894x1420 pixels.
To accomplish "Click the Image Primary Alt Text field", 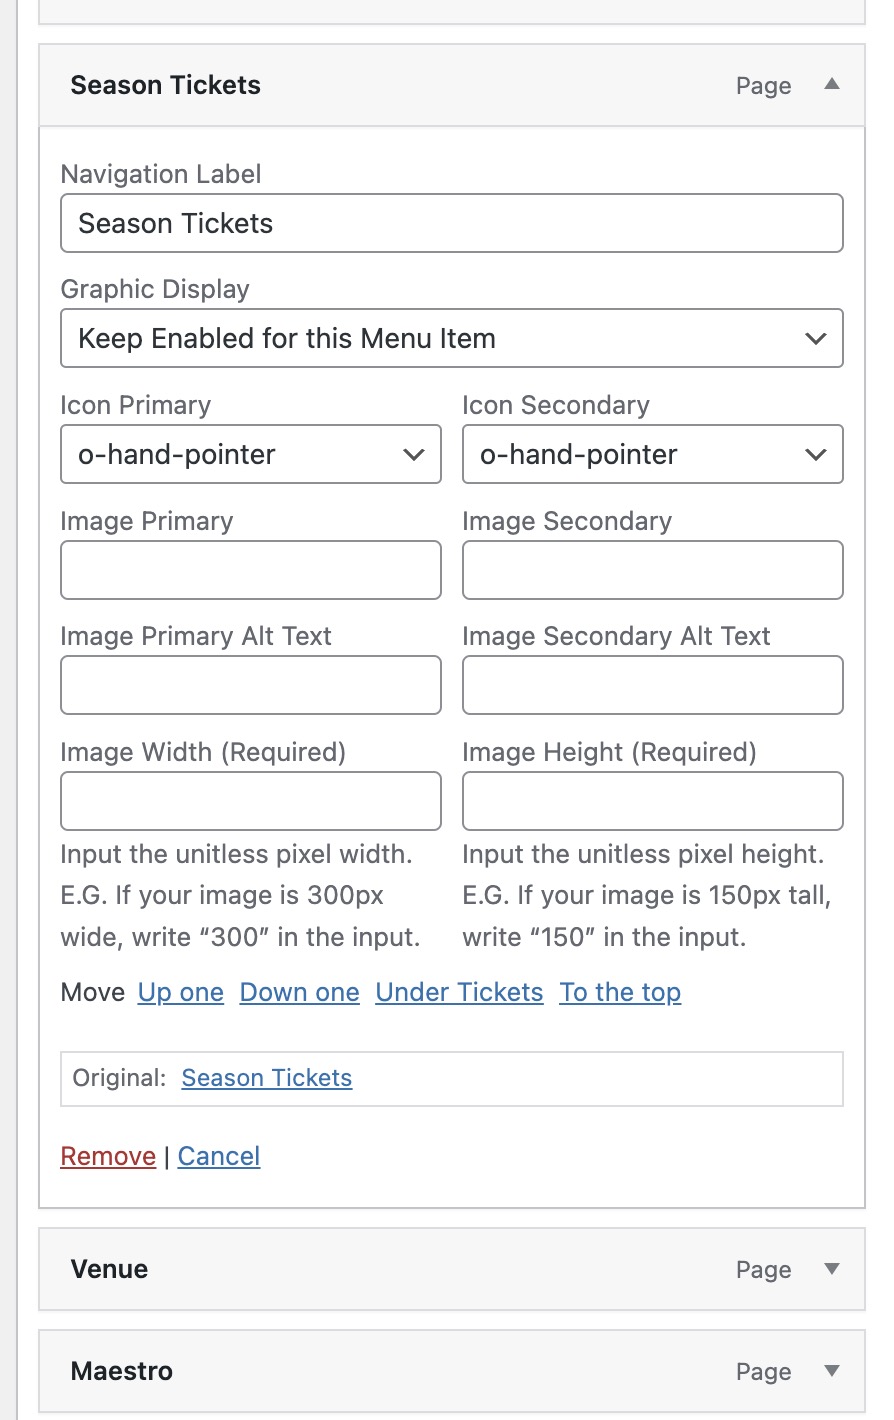I will tap(250, 685).
